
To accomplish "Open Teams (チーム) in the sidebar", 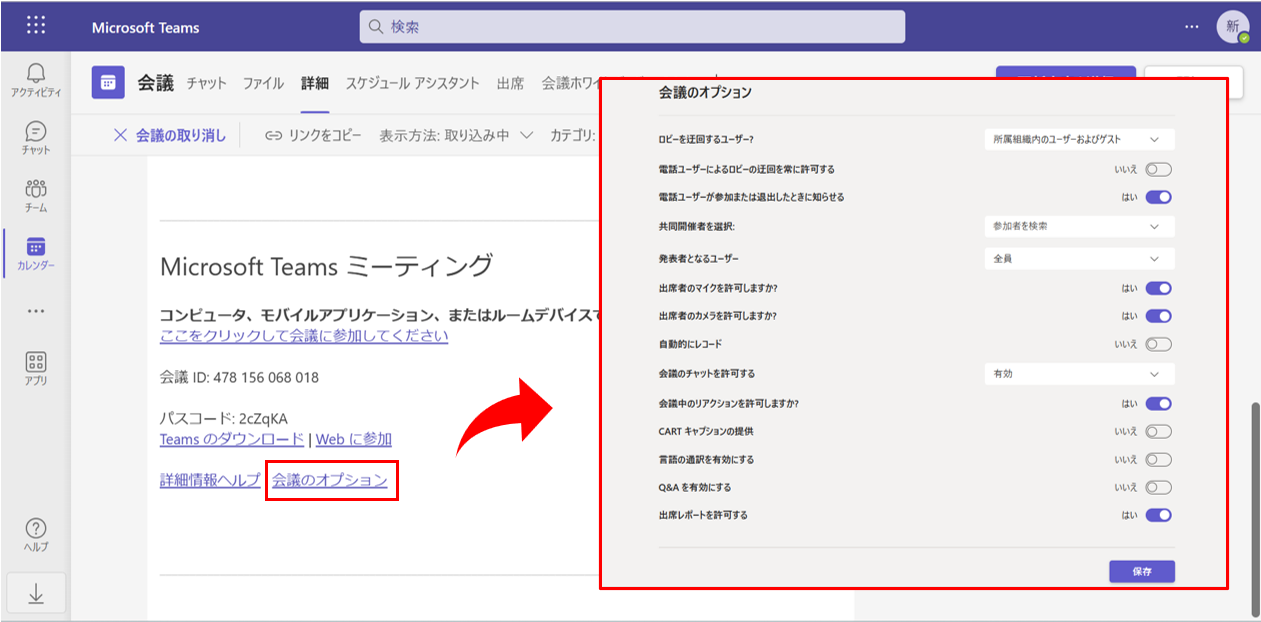I will tap(36, 196).
